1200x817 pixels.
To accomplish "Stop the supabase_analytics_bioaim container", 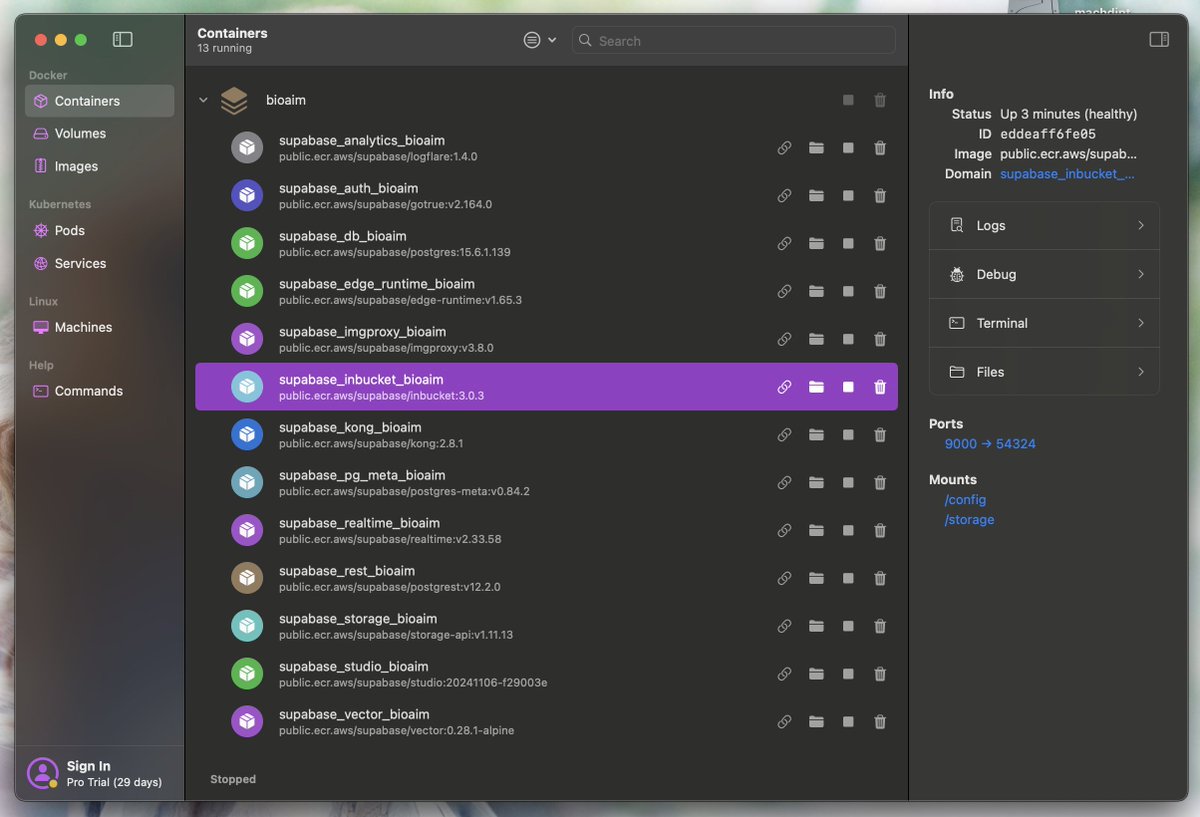I will [x=848, y=148].
